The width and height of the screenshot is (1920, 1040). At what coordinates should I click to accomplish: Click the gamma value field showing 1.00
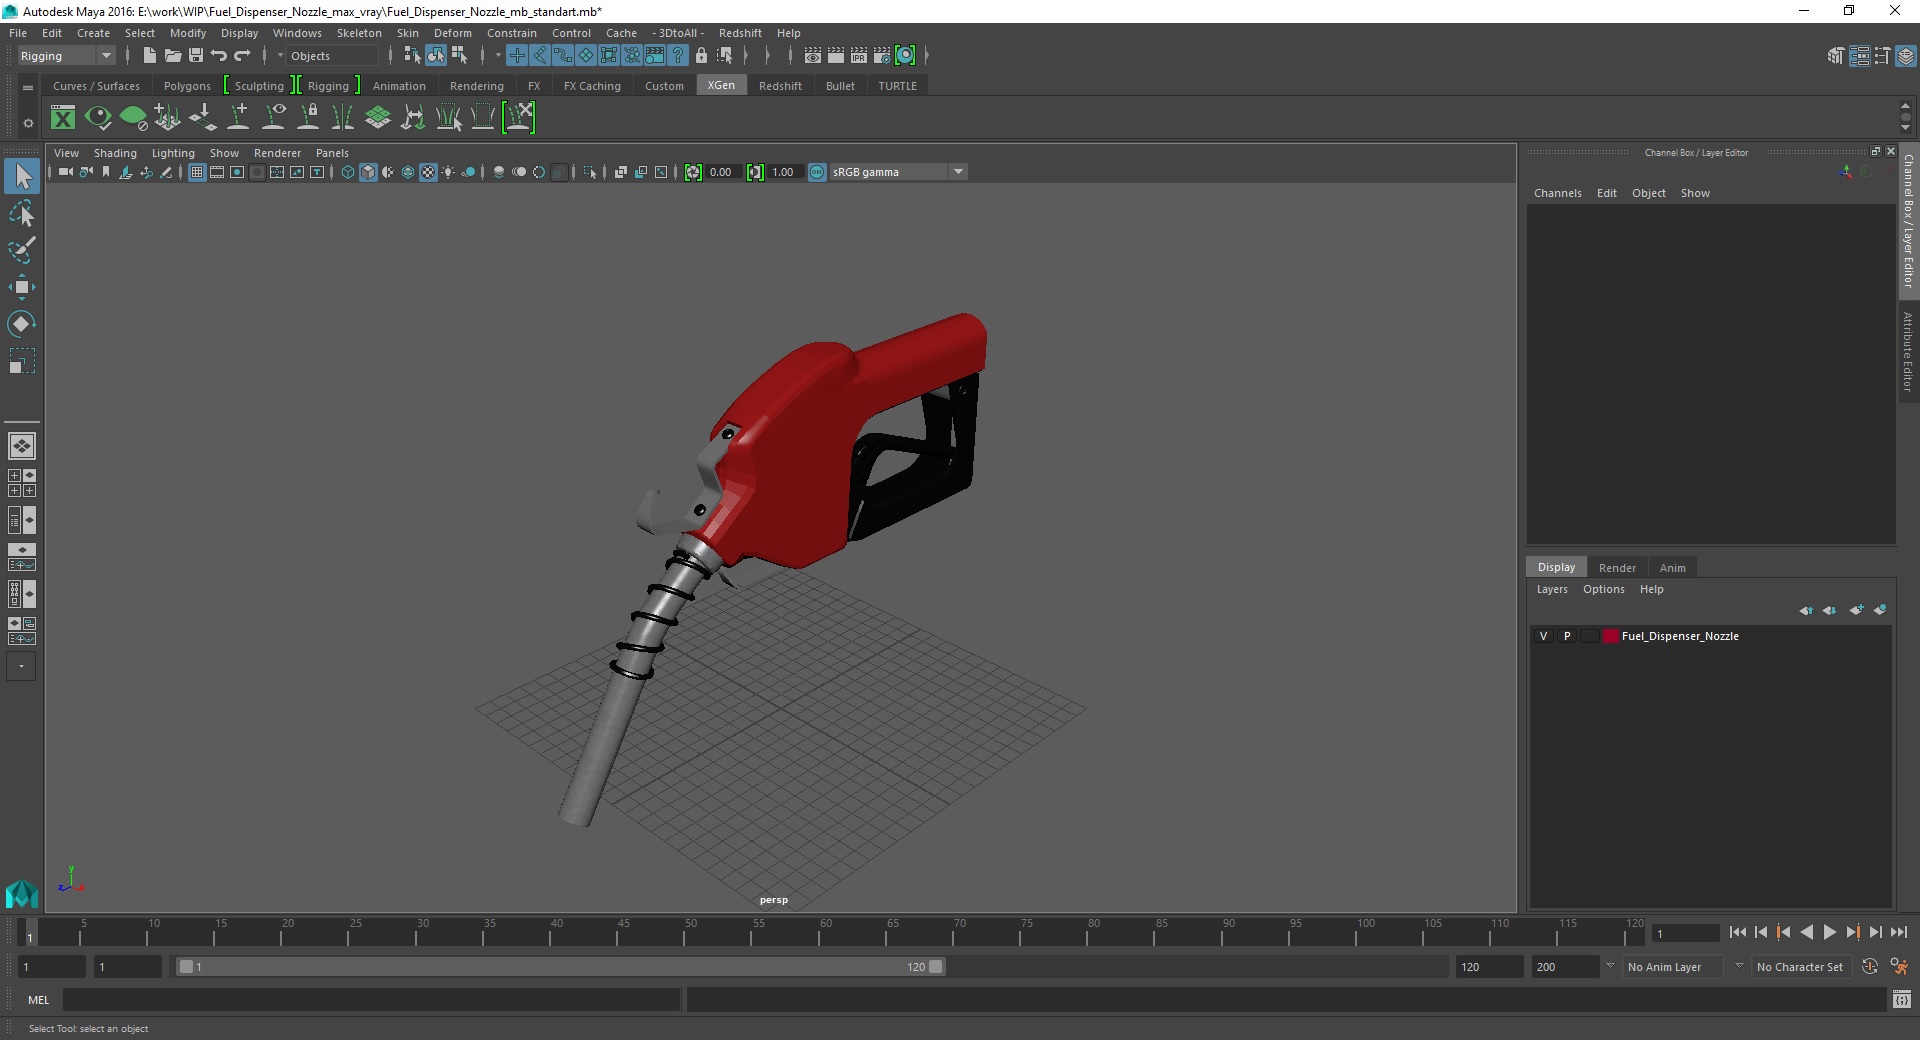pyautogui.click(x=784, y=172)
